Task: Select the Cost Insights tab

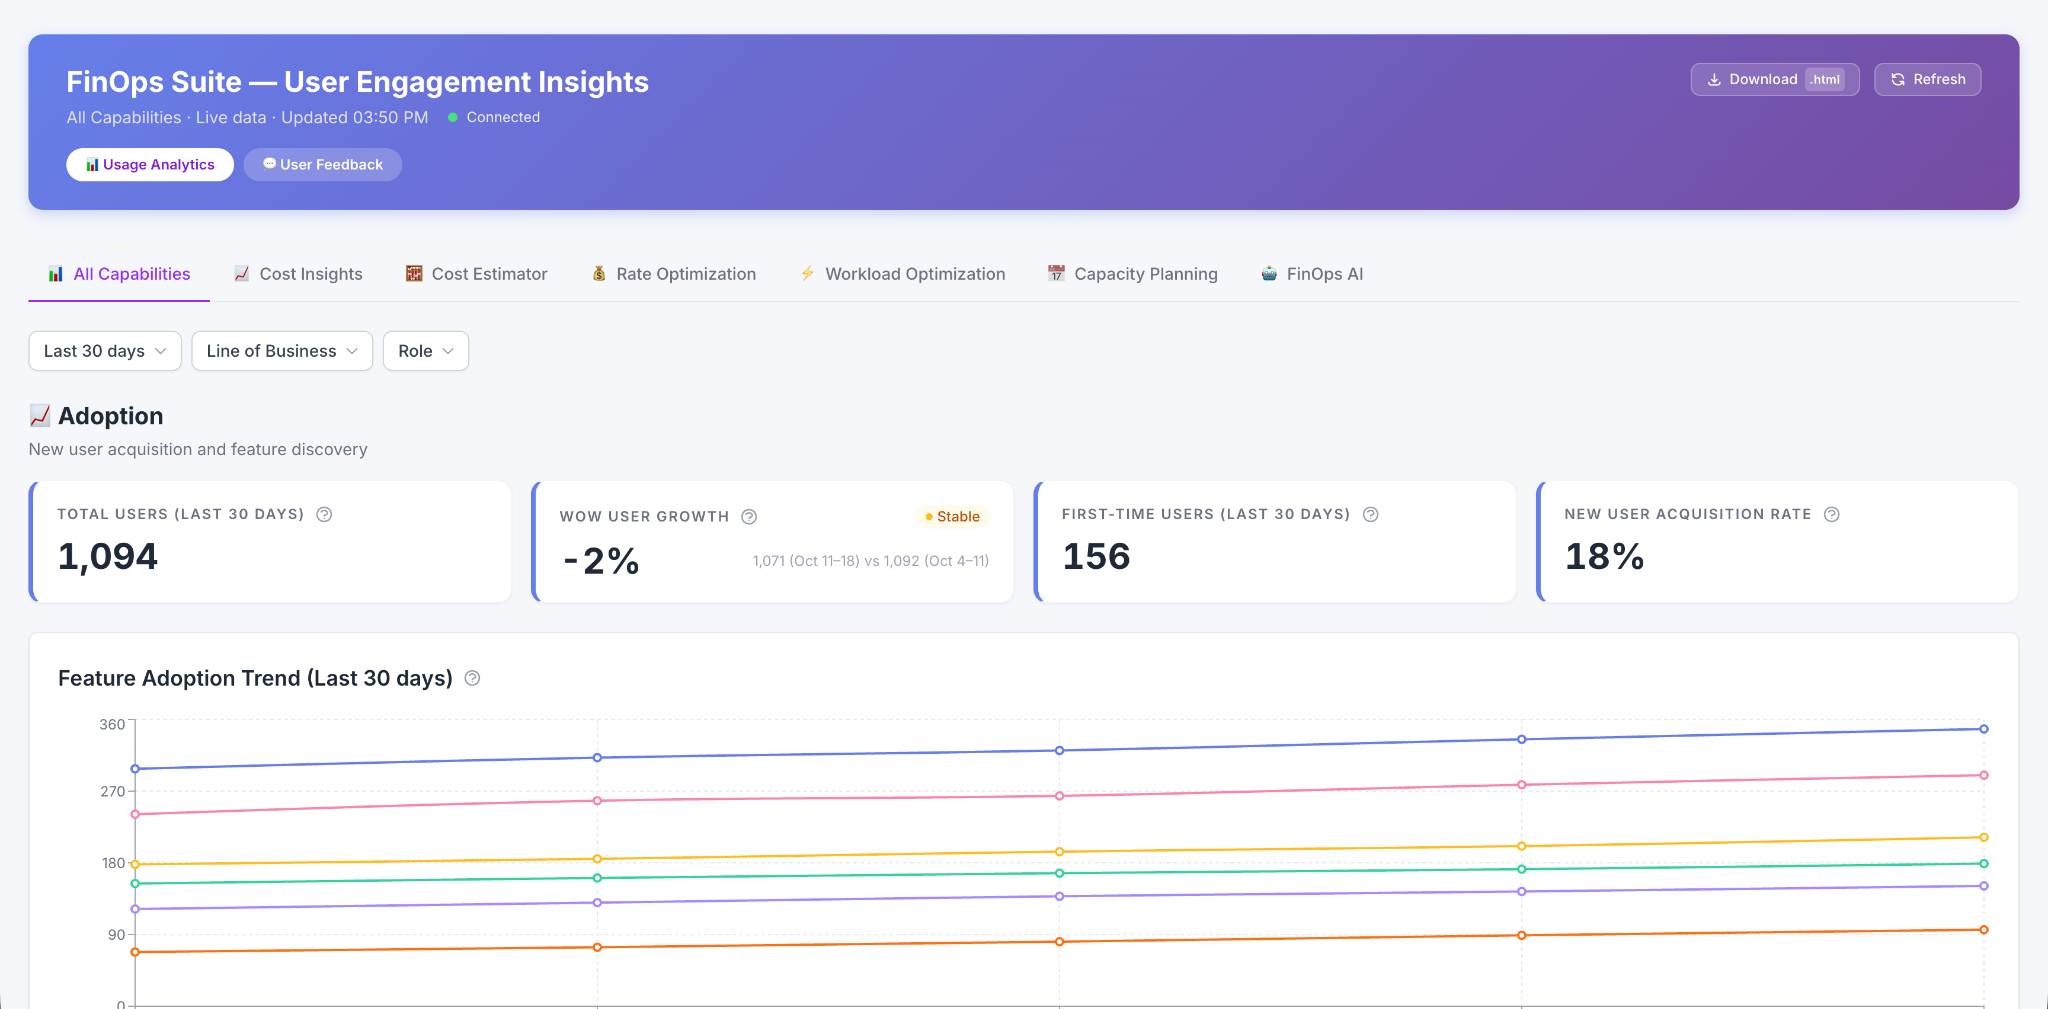Action: [298, 274]
